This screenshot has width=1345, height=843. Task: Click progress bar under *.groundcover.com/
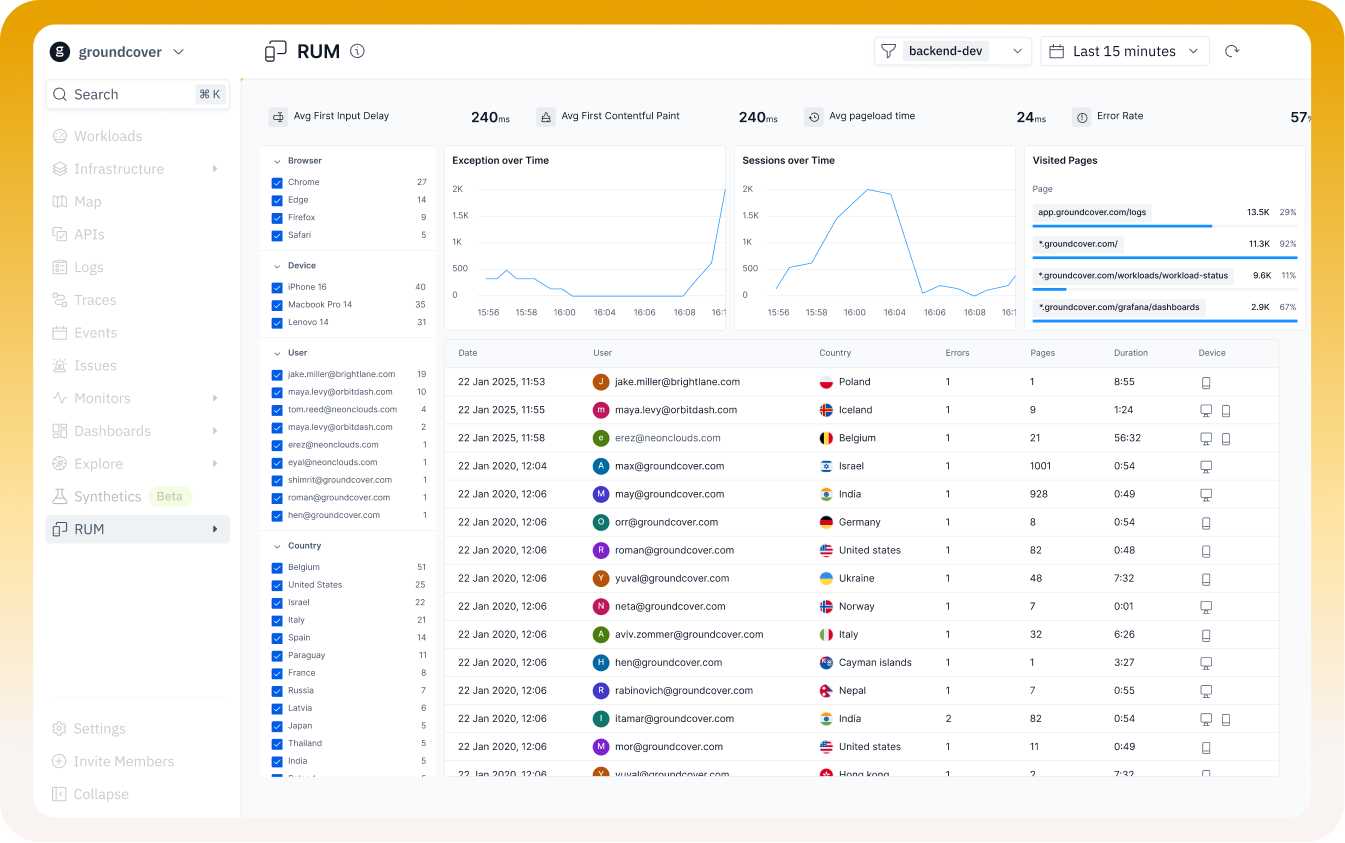coord(1165,257)
